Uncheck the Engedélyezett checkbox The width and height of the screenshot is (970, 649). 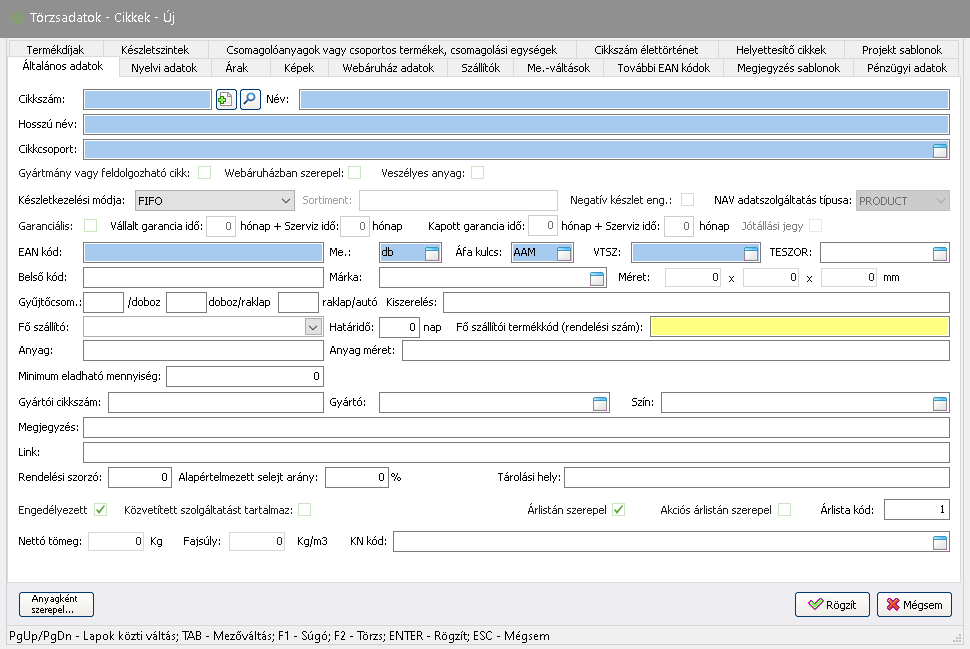pyautogui.click(x=100, y=510)
